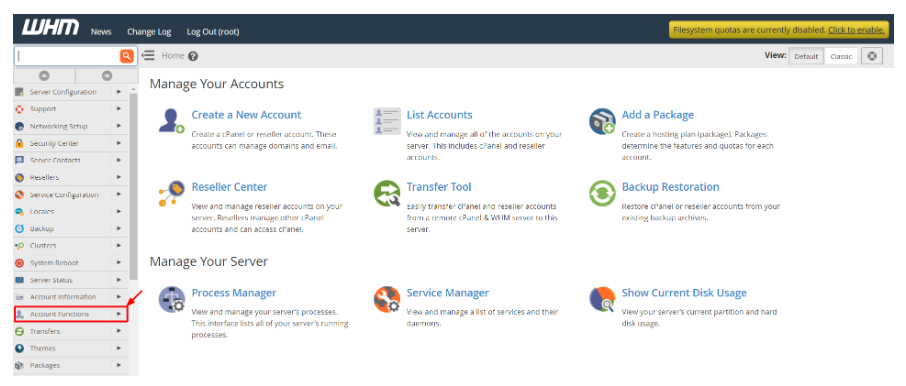Open the Reseller Center link

[x=229, y=187]
